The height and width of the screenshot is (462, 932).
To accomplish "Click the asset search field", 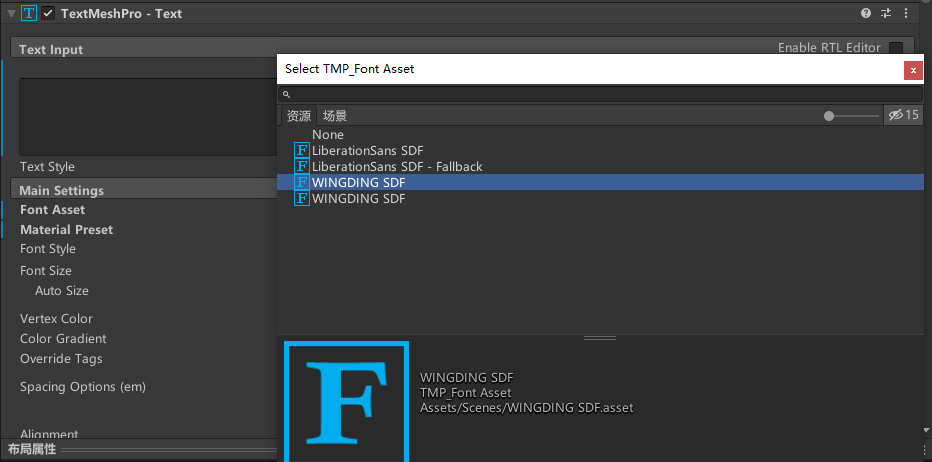I will coord(600,94).
